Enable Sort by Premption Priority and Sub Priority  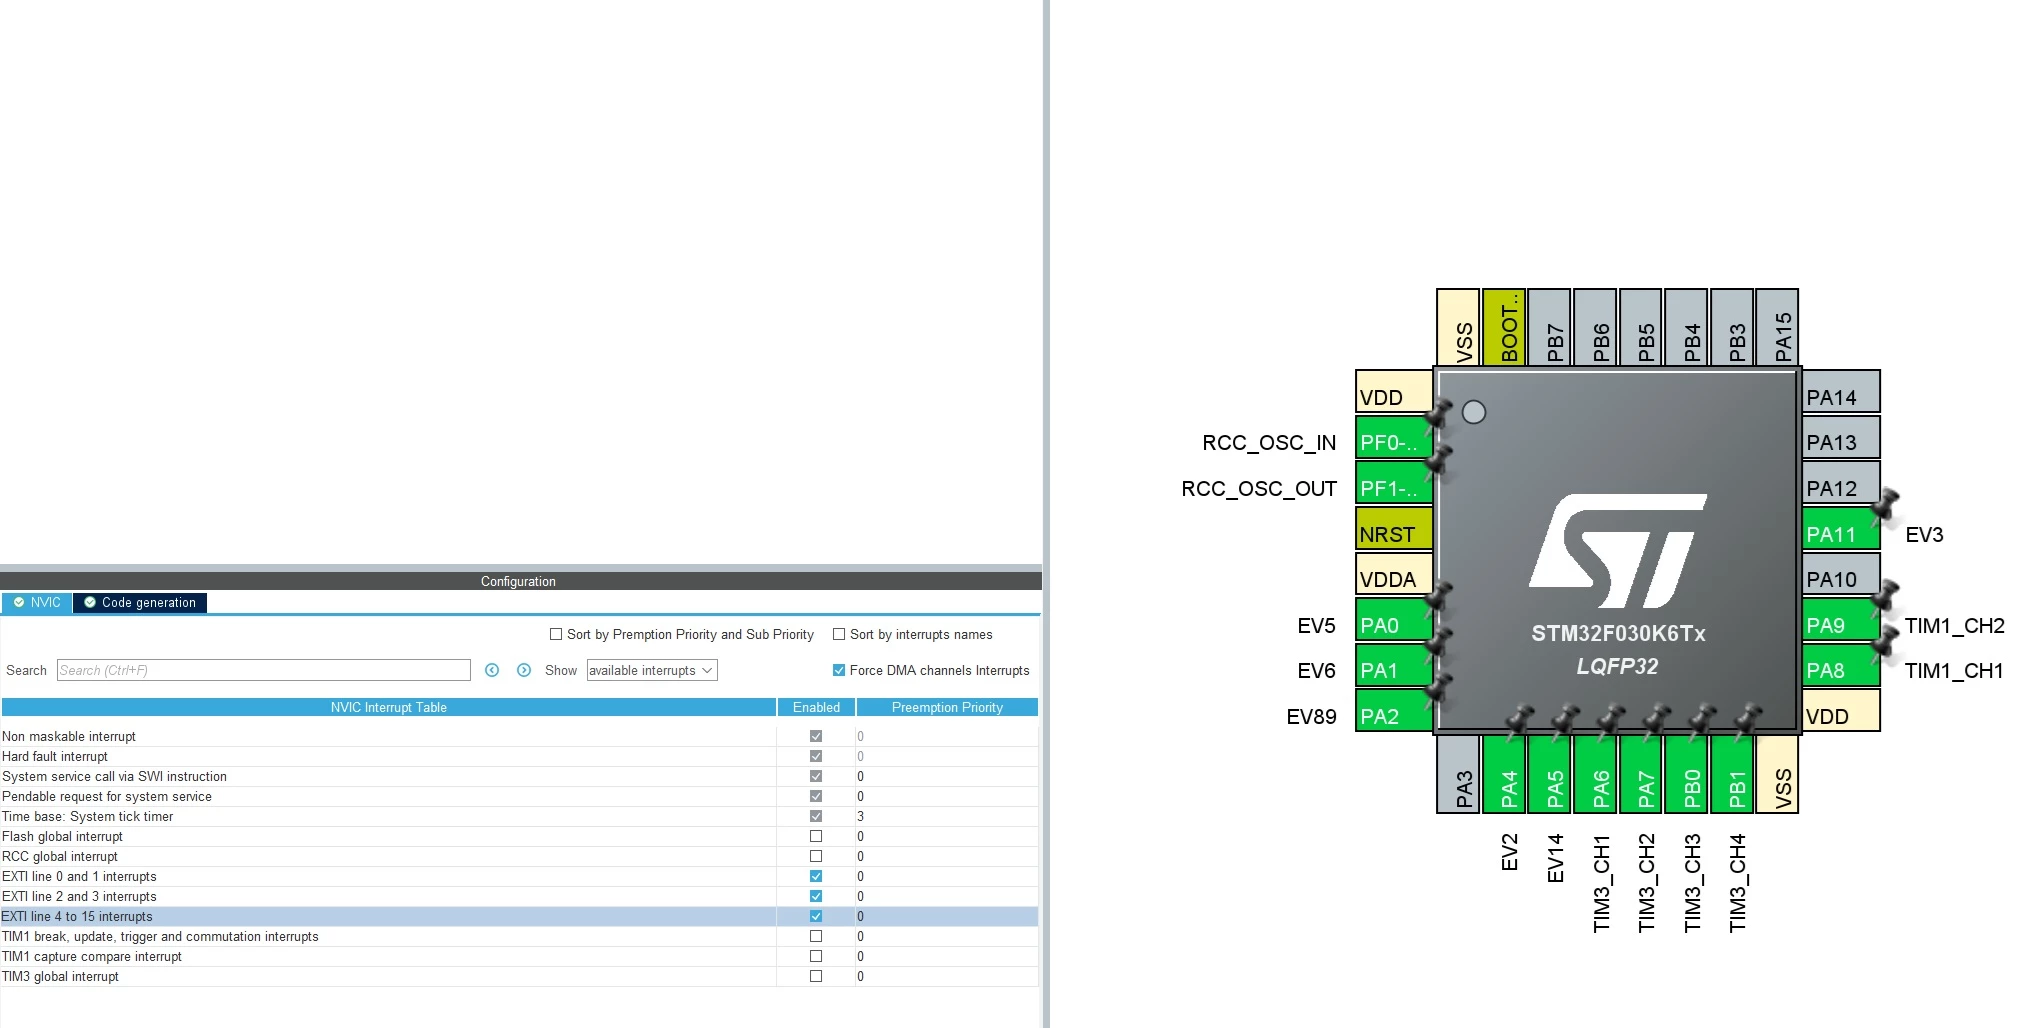[556, 634]
